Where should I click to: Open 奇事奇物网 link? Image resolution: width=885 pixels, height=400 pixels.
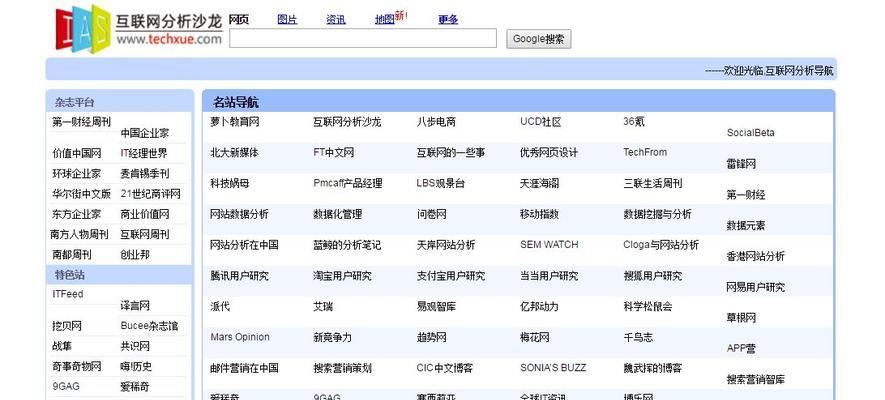coord(77,367)
